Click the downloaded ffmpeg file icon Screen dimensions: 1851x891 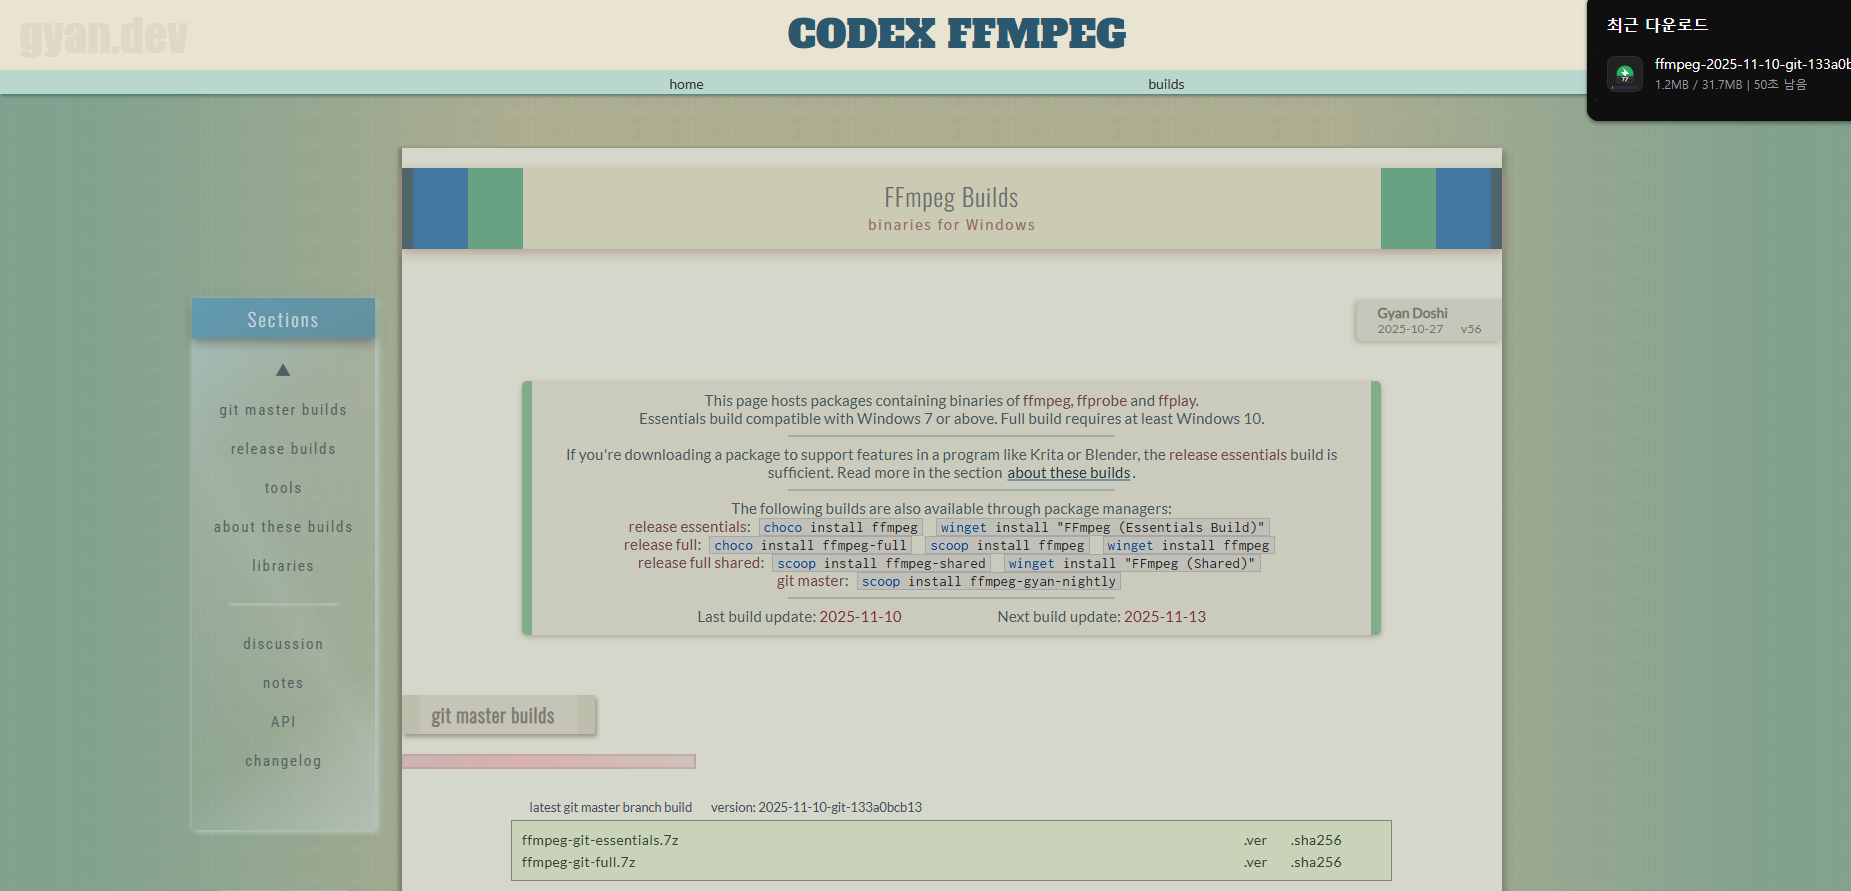(x=1624, y=74)
